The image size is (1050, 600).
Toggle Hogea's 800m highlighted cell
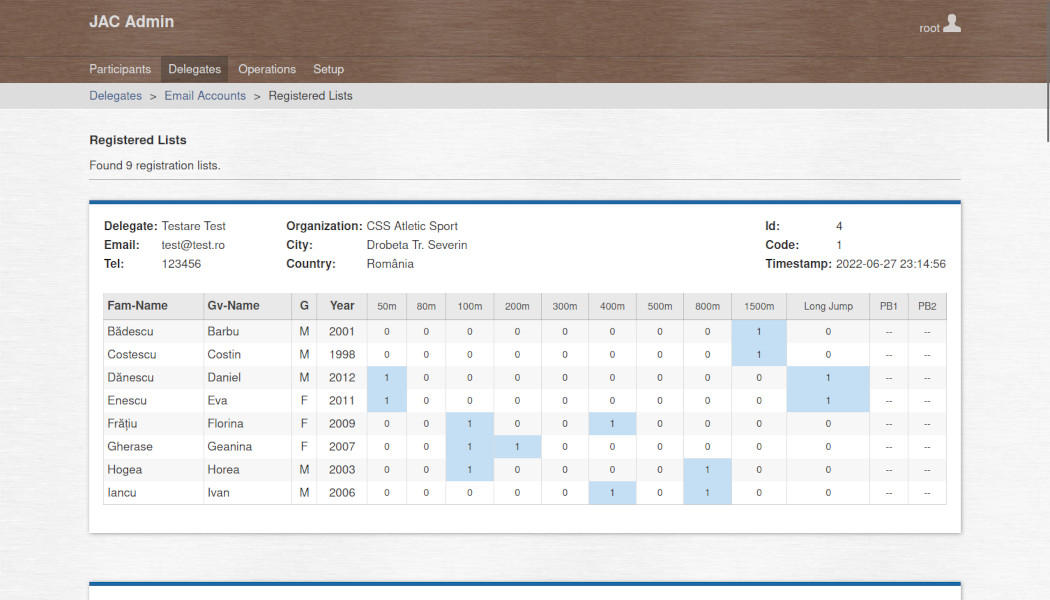pyautogui.click(x=707, y=469)
